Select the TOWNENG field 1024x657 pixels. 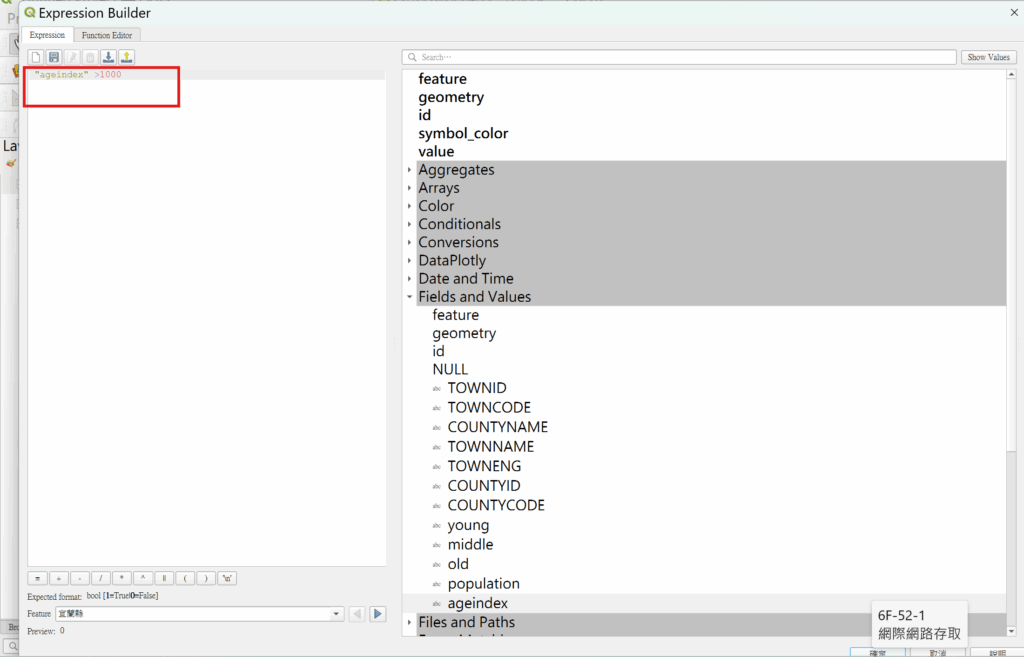484,466
